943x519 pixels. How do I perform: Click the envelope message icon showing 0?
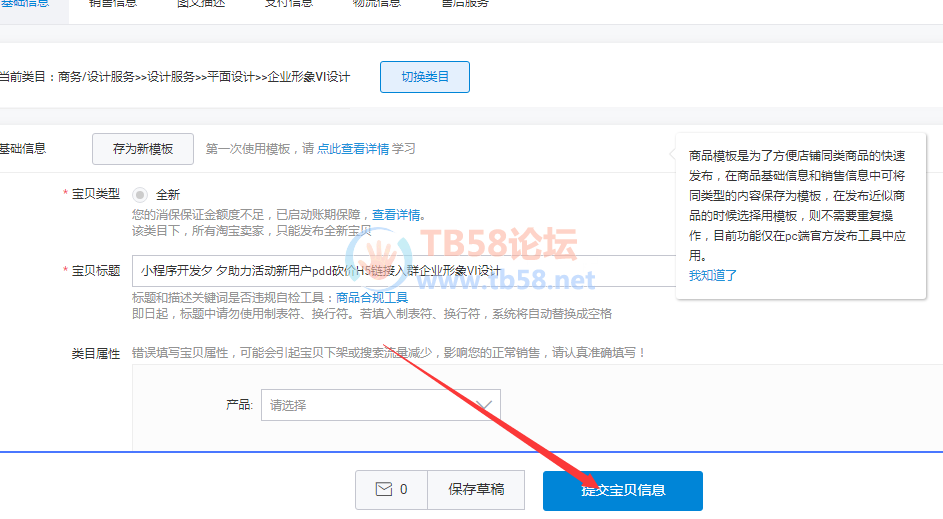point(391,490)
